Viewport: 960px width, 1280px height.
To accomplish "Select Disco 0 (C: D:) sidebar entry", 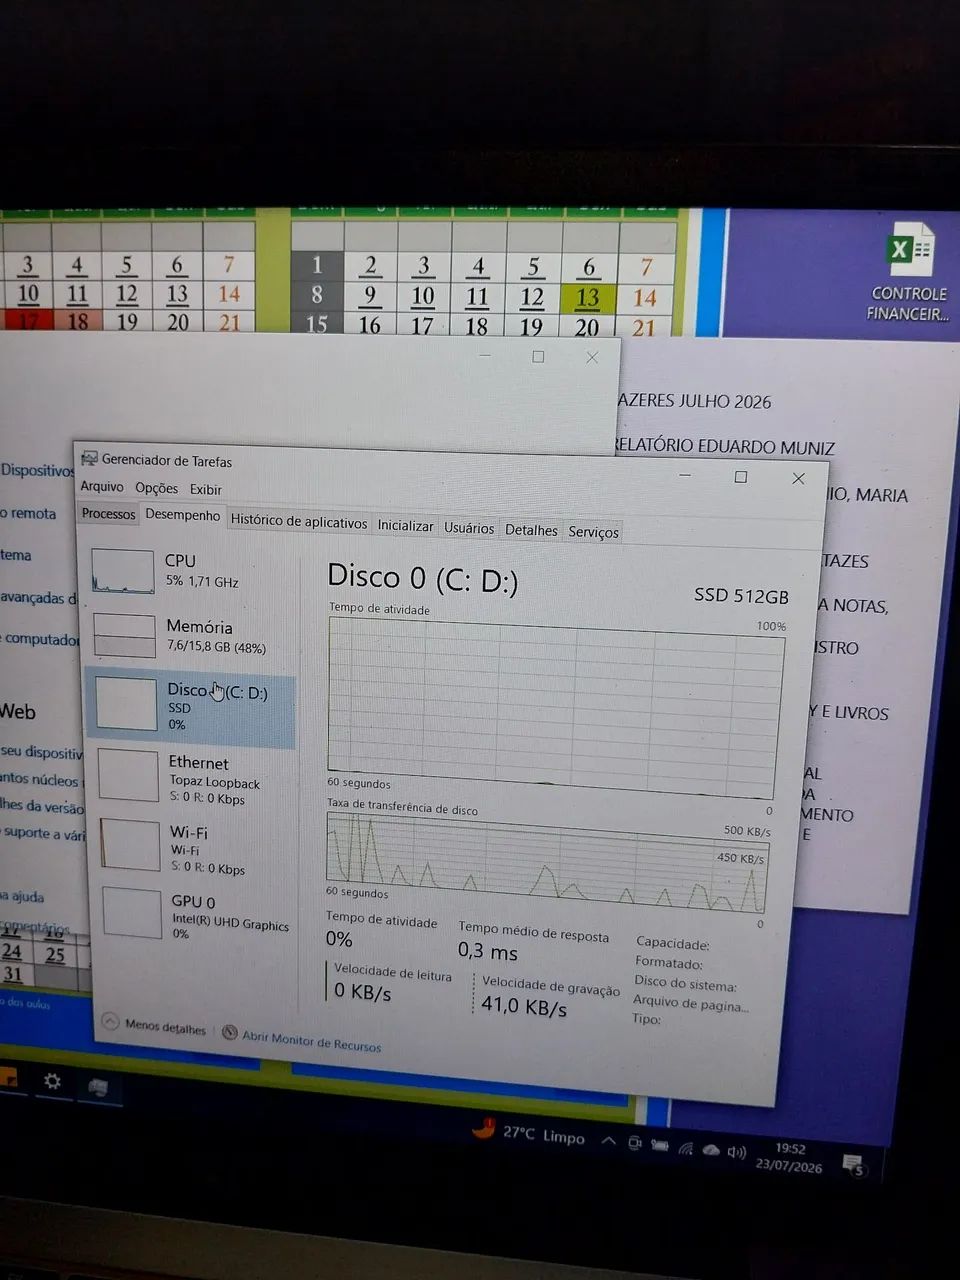I will (190, 708).
